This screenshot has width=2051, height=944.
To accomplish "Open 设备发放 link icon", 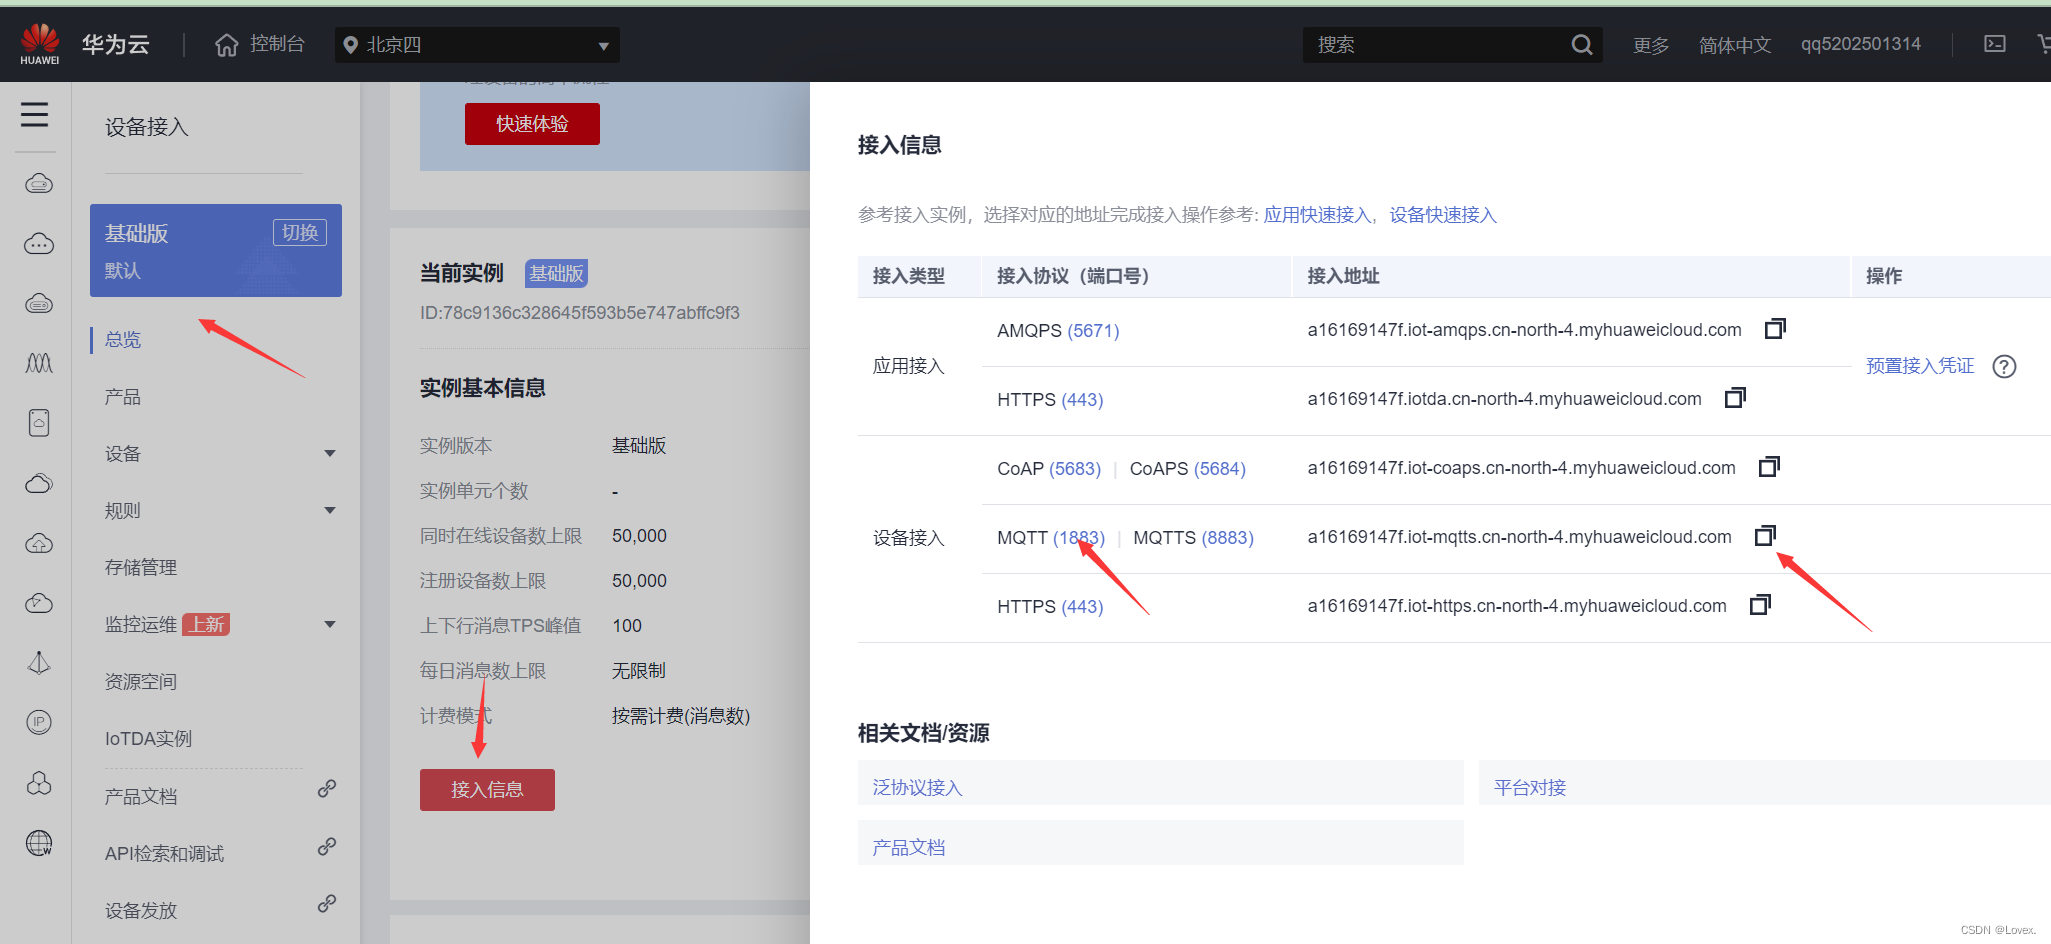I will [x=327, y=903].
